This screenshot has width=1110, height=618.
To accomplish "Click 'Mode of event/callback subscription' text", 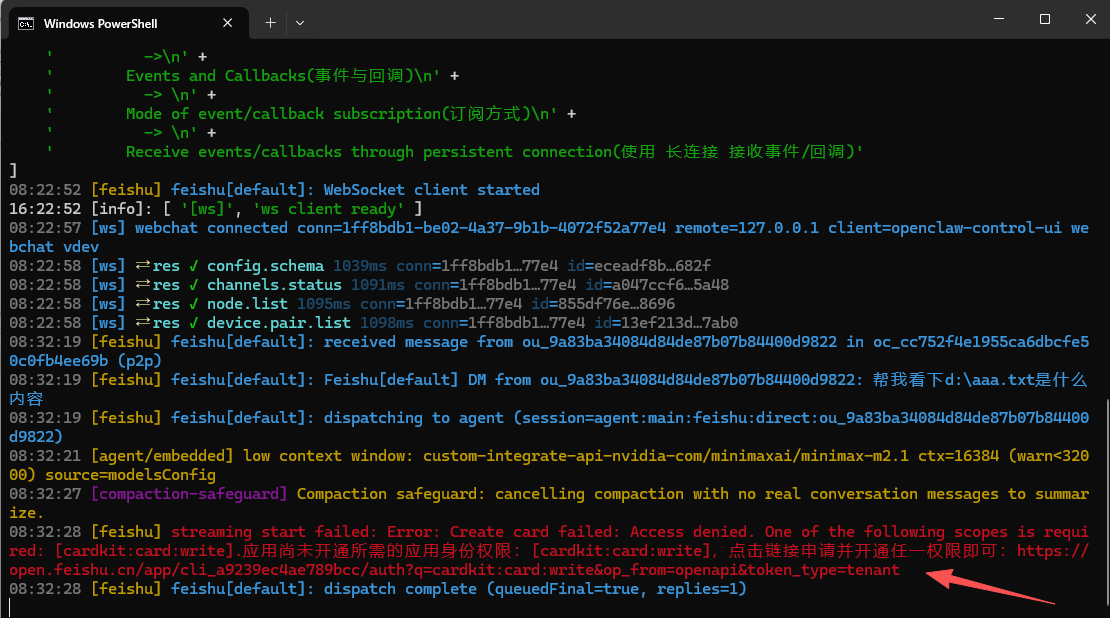I will pyautogui.click(x=282, y=114).
